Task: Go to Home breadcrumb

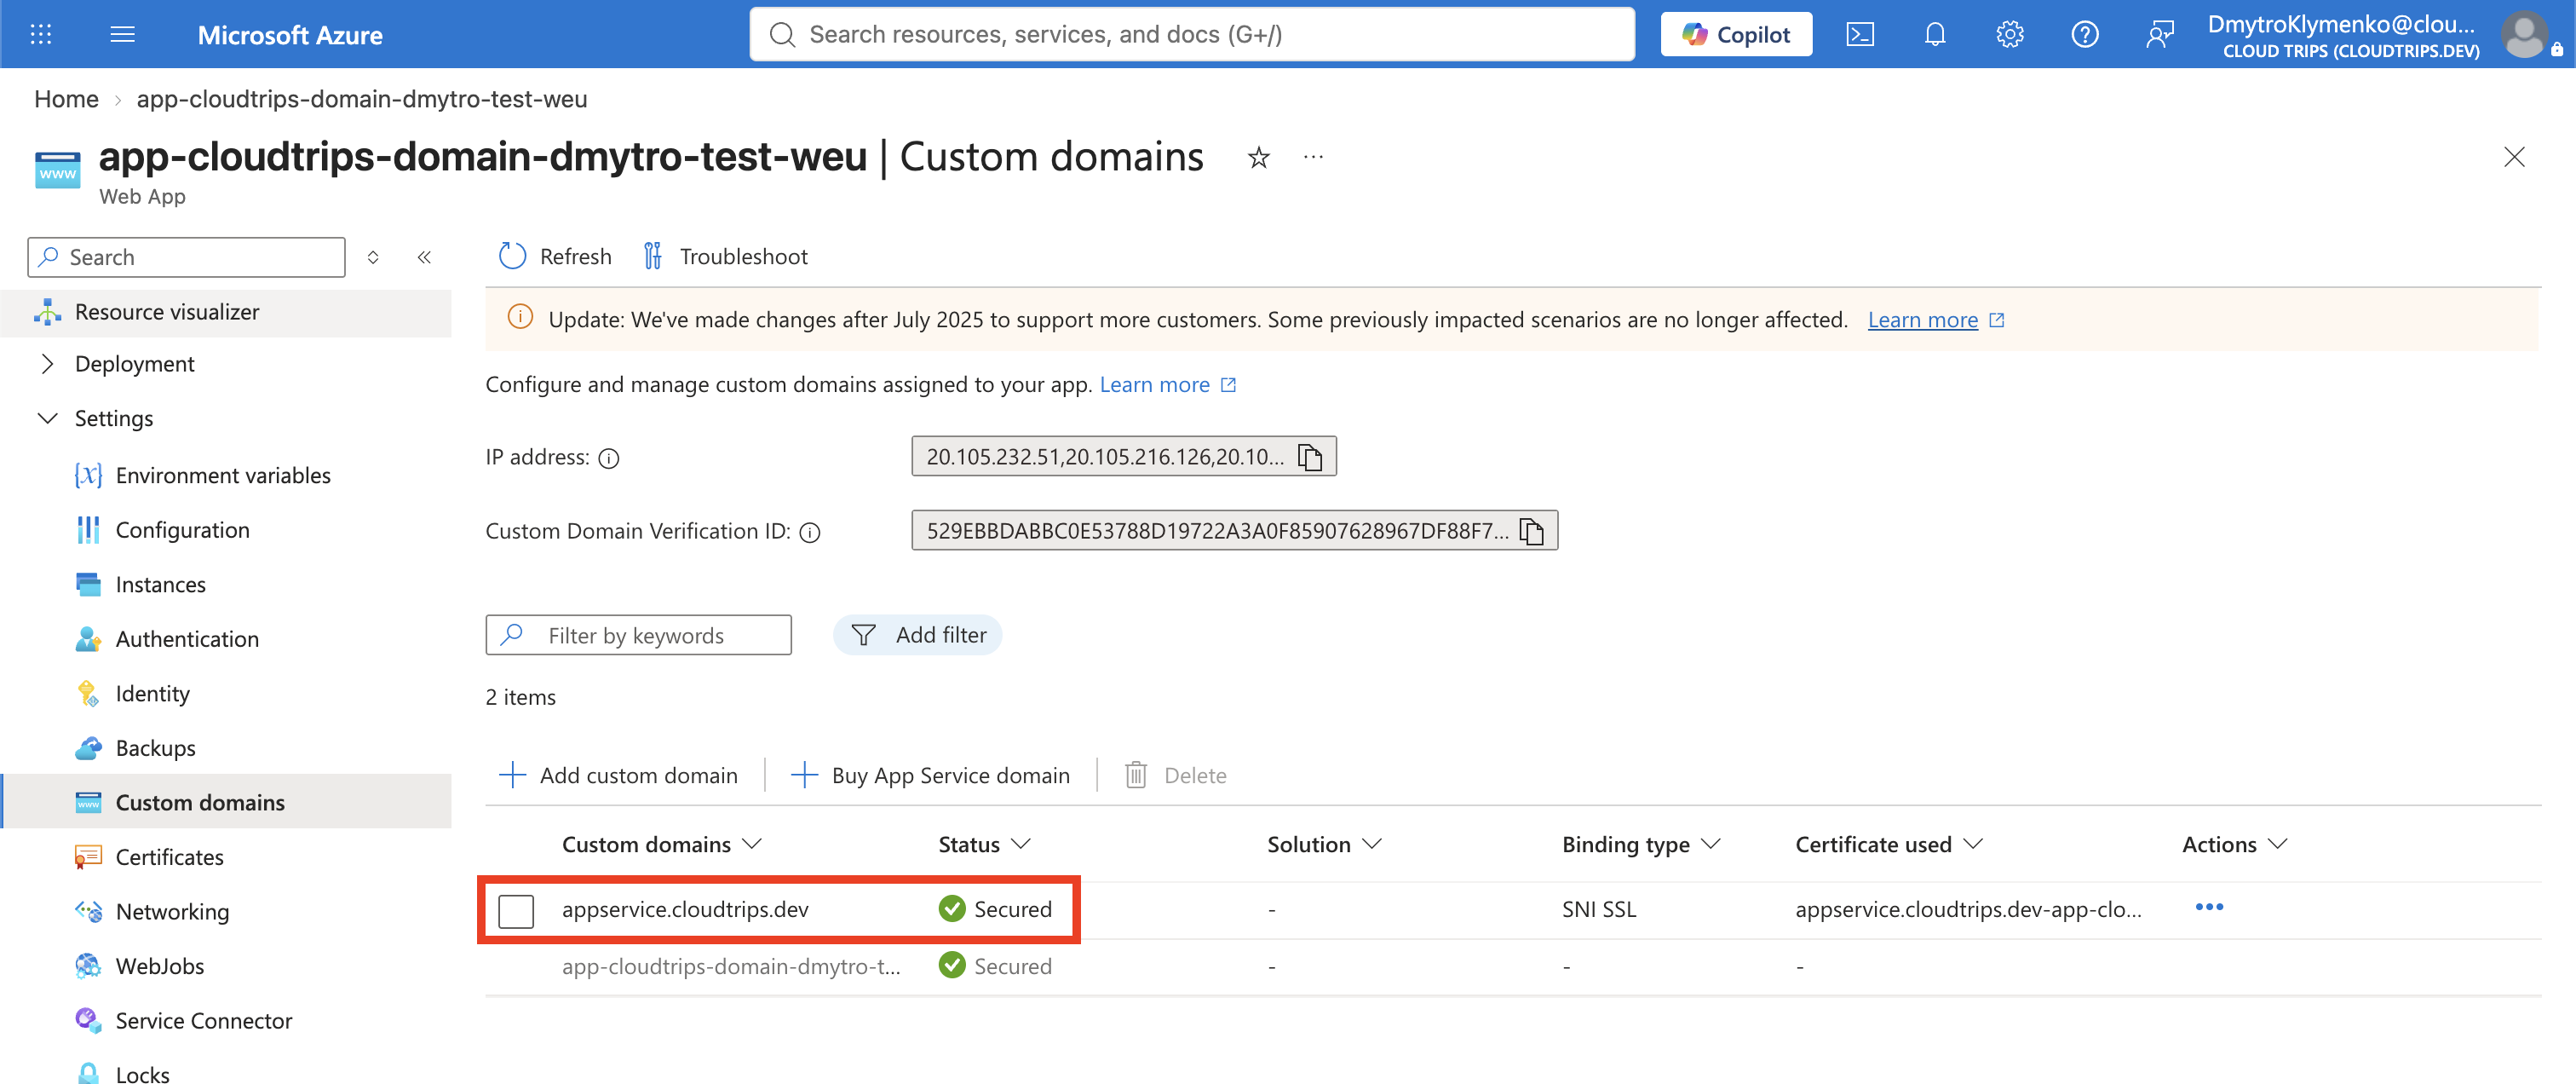Action: [66, 99]
